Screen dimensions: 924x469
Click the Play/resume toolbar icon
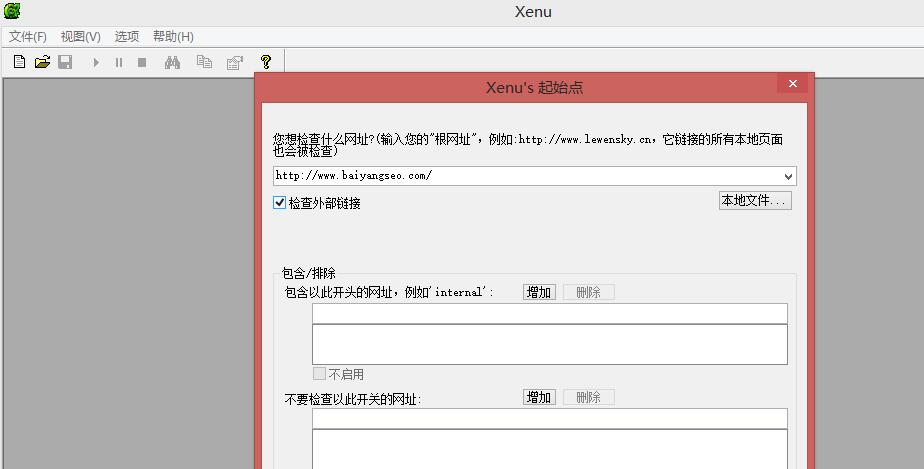pos(96,62)
